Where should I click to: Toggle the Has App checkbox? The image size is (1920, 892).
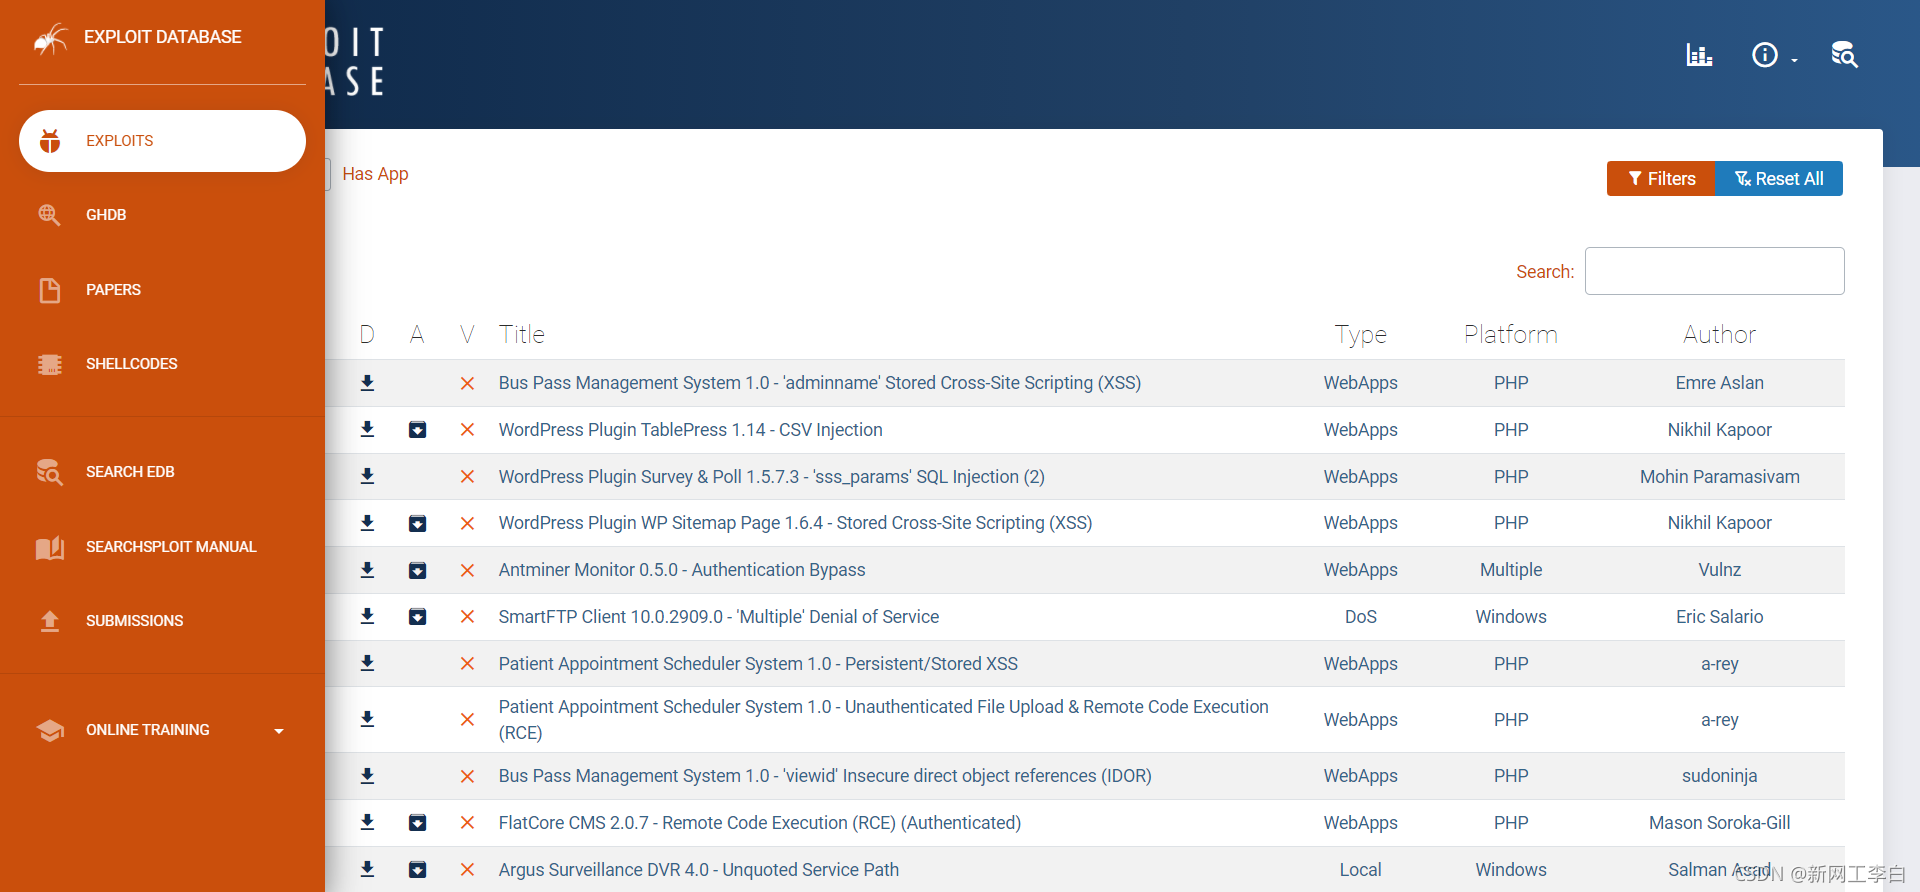click(327, 174)
